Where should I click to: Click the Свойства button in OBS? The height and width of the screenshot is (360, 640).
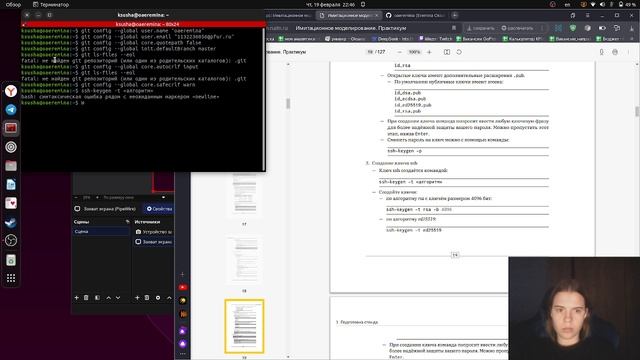tap(159, 209)
